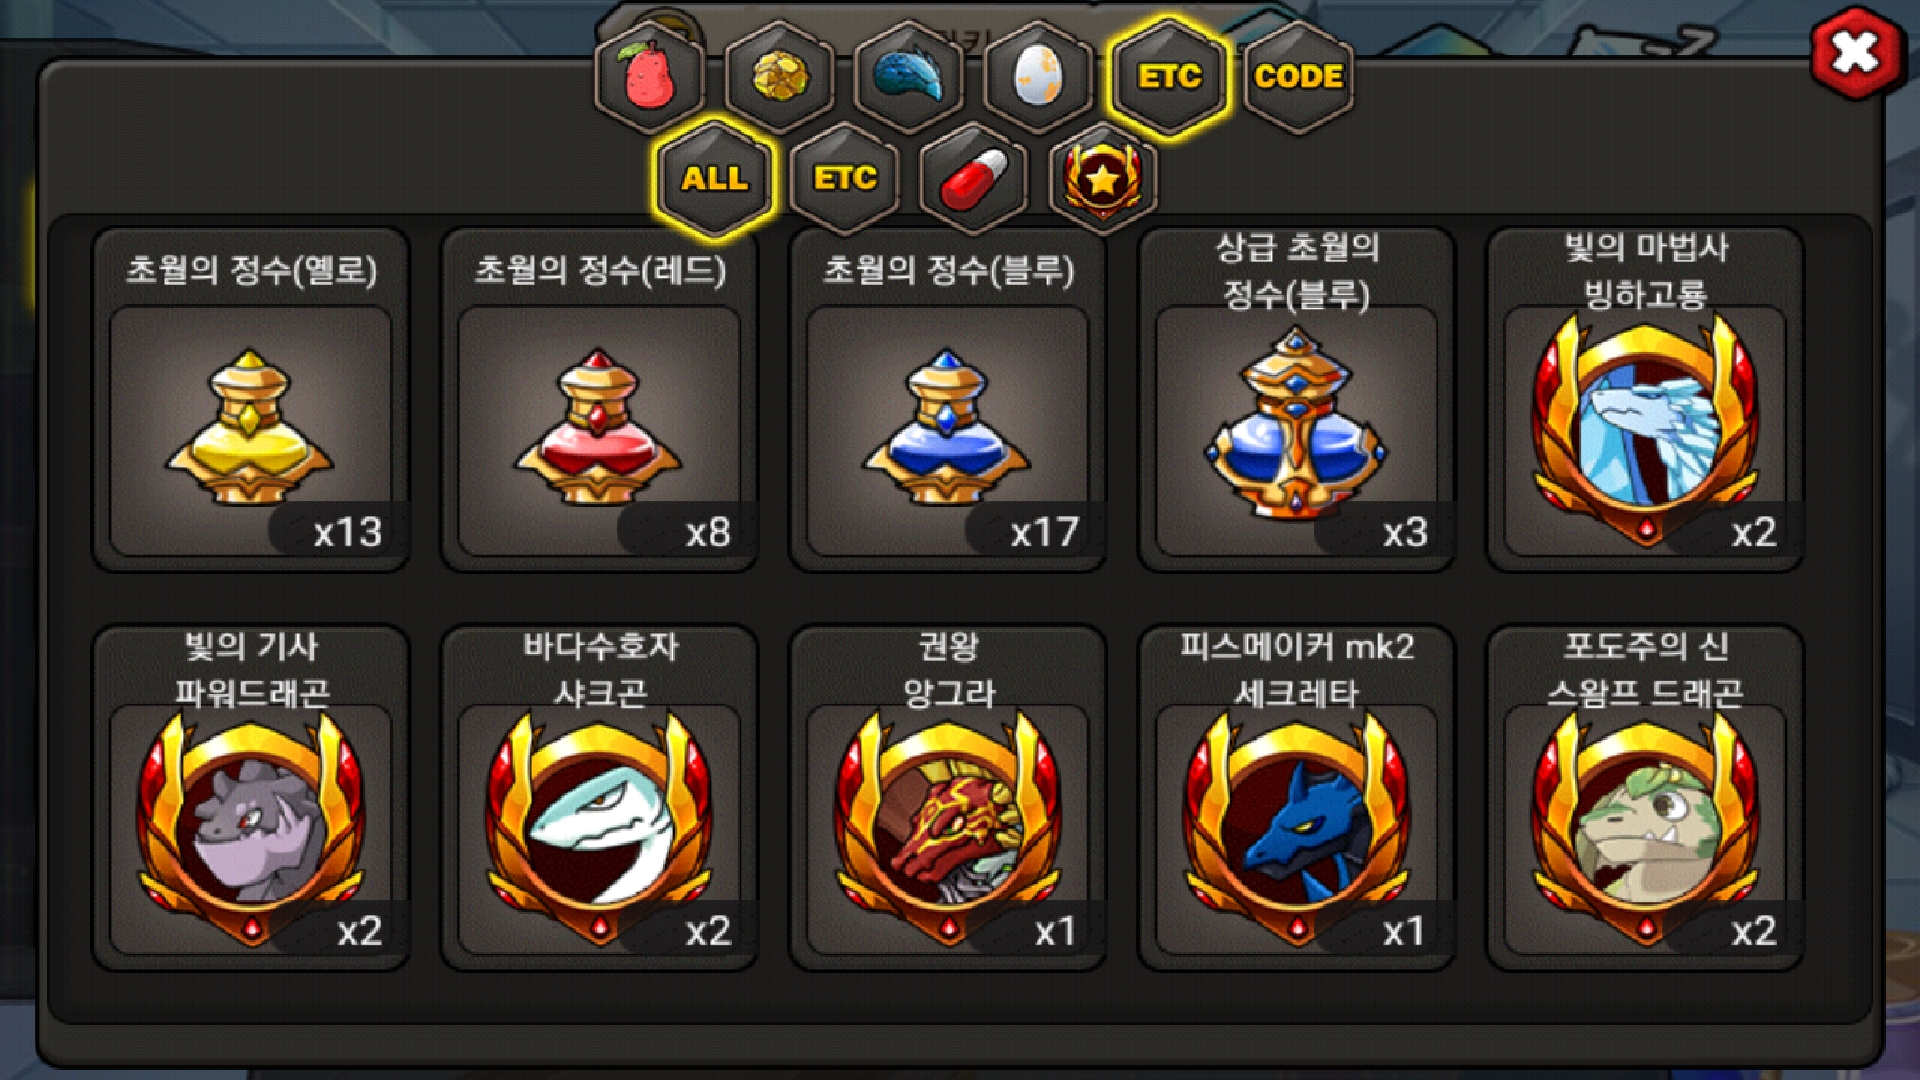The image size is (1920, 1080).
Task: Filter items by red capsule pill icon
Action: click(x=974, y=178)
